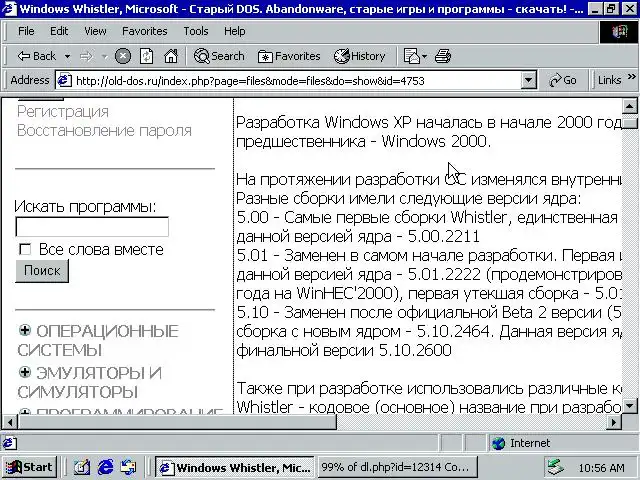The image size is (640, 480).
Task: Click the address bar URL field
Action: coord(297,81)
